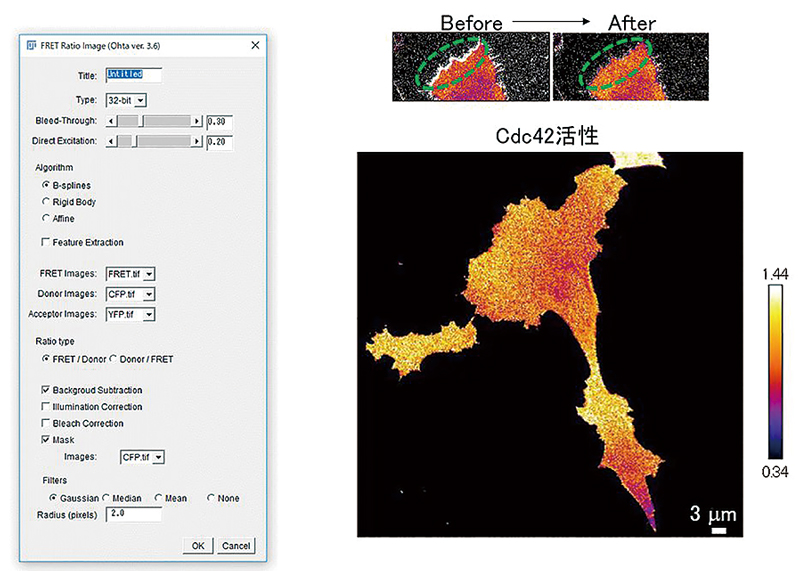
Task: Open the FRET Images dropdown
Action: point(130,274)
